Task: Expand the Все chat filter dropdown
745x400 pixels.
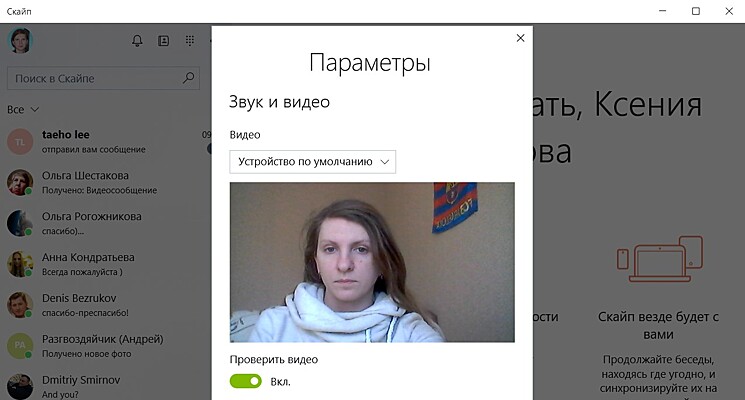Action: tap(23, 109)
